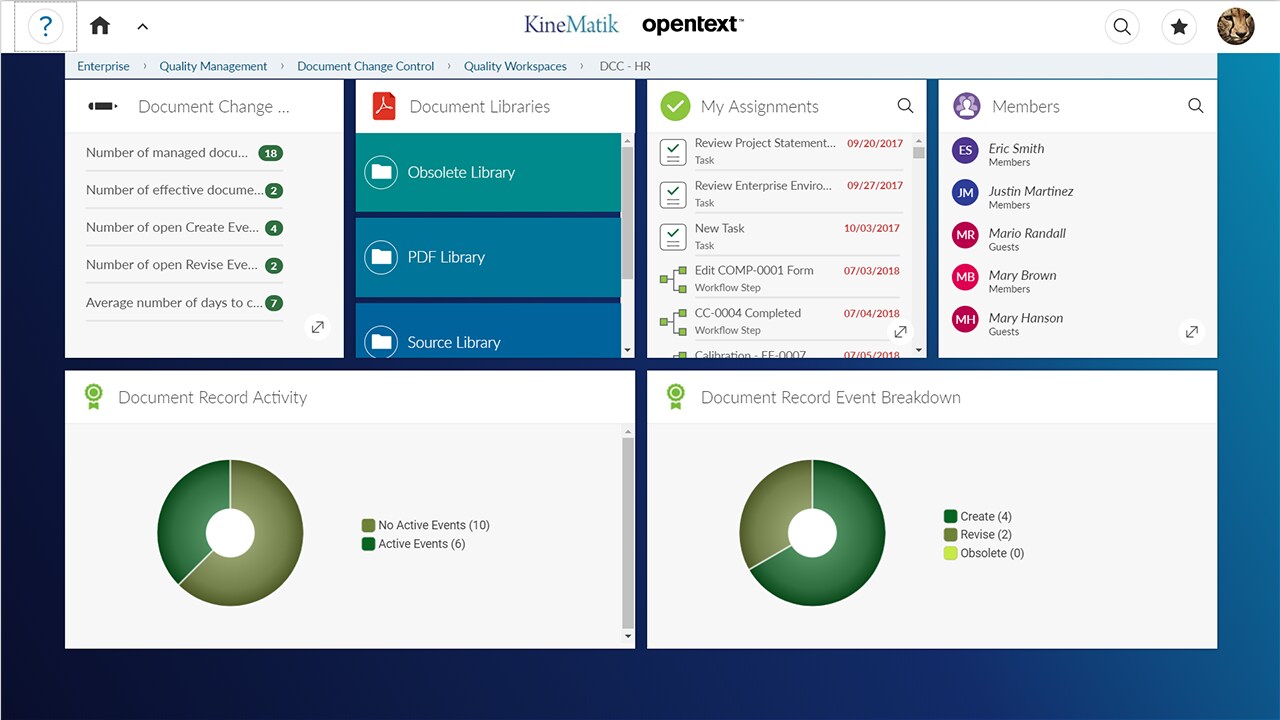1280x720 pixels.
Task: Click the Document Record Activity ribbon icon
Action: [x=93, y=397]
